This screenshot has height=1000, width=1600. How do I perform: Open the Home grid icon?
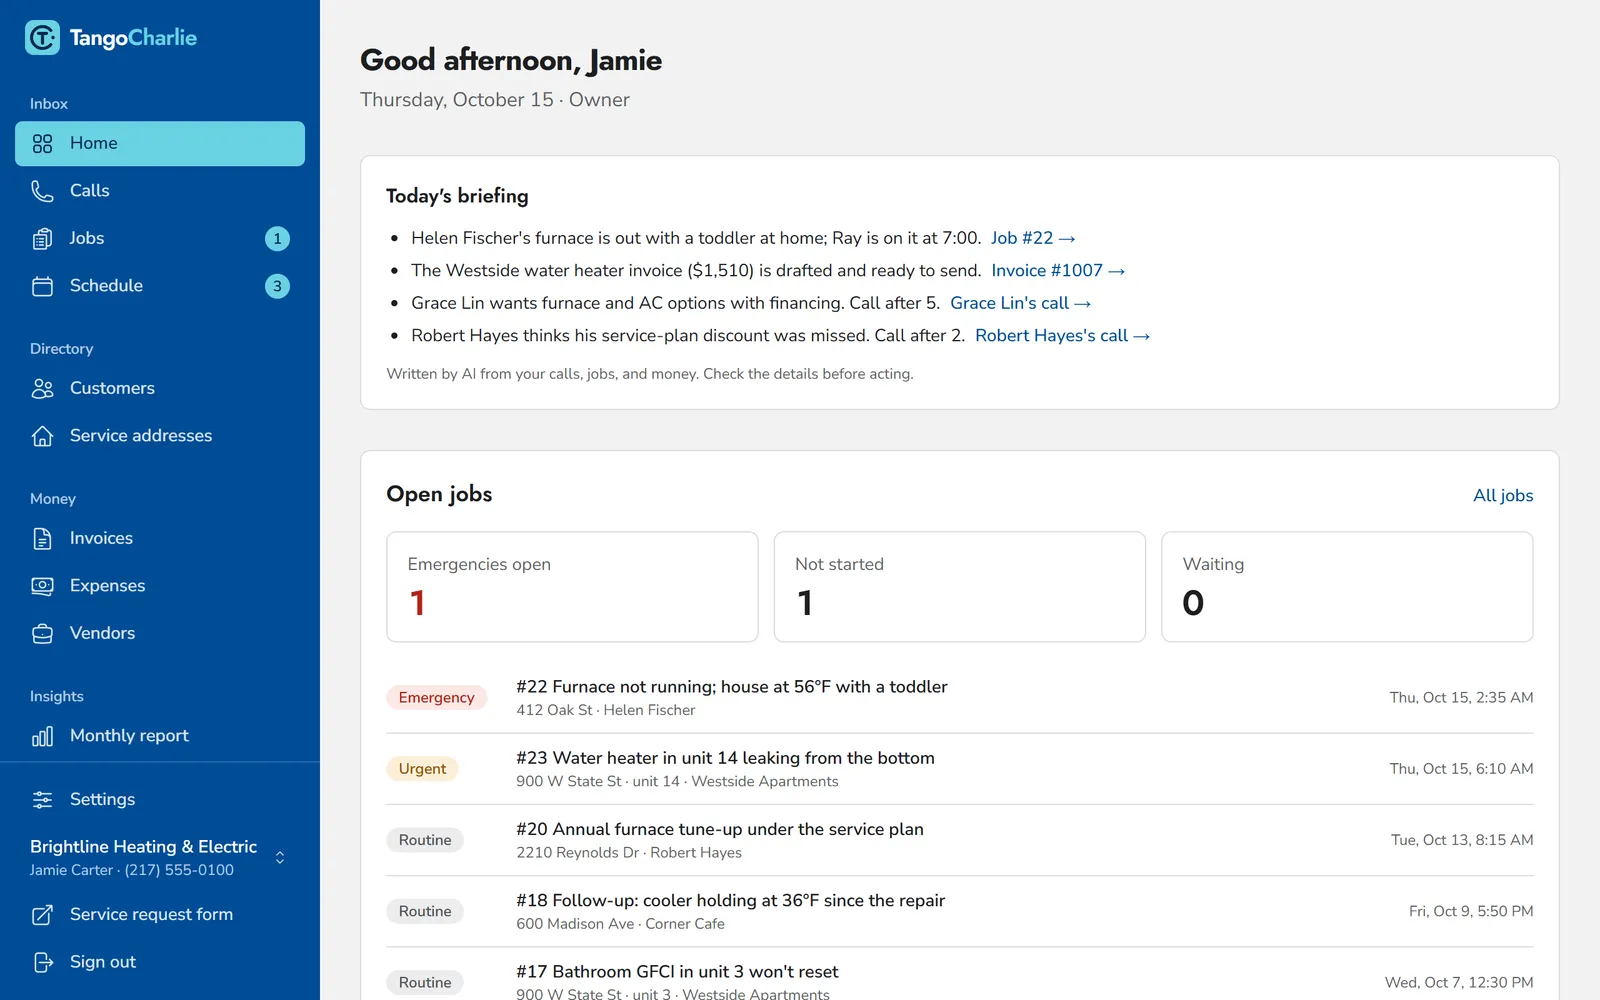point(42,144)
